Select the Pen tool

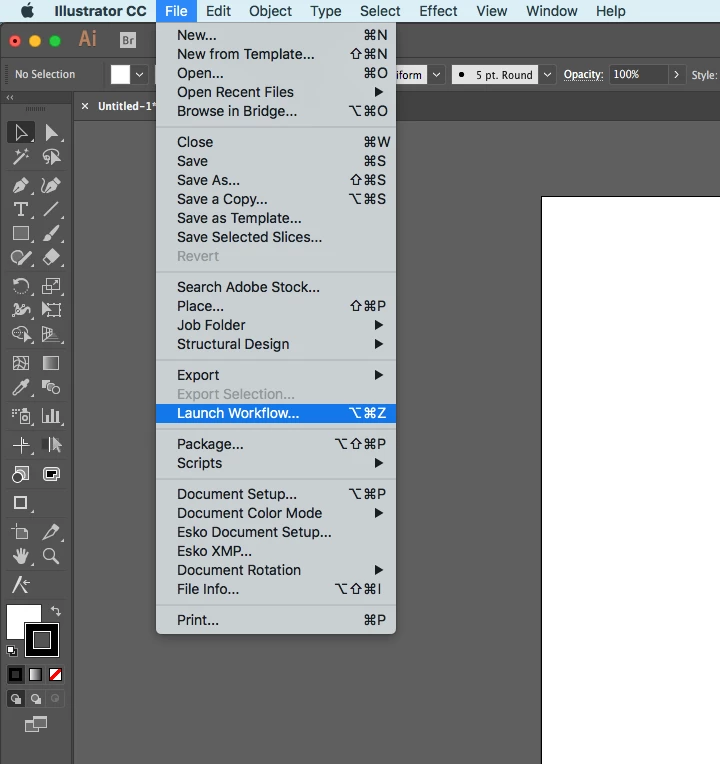pos(21,185)
